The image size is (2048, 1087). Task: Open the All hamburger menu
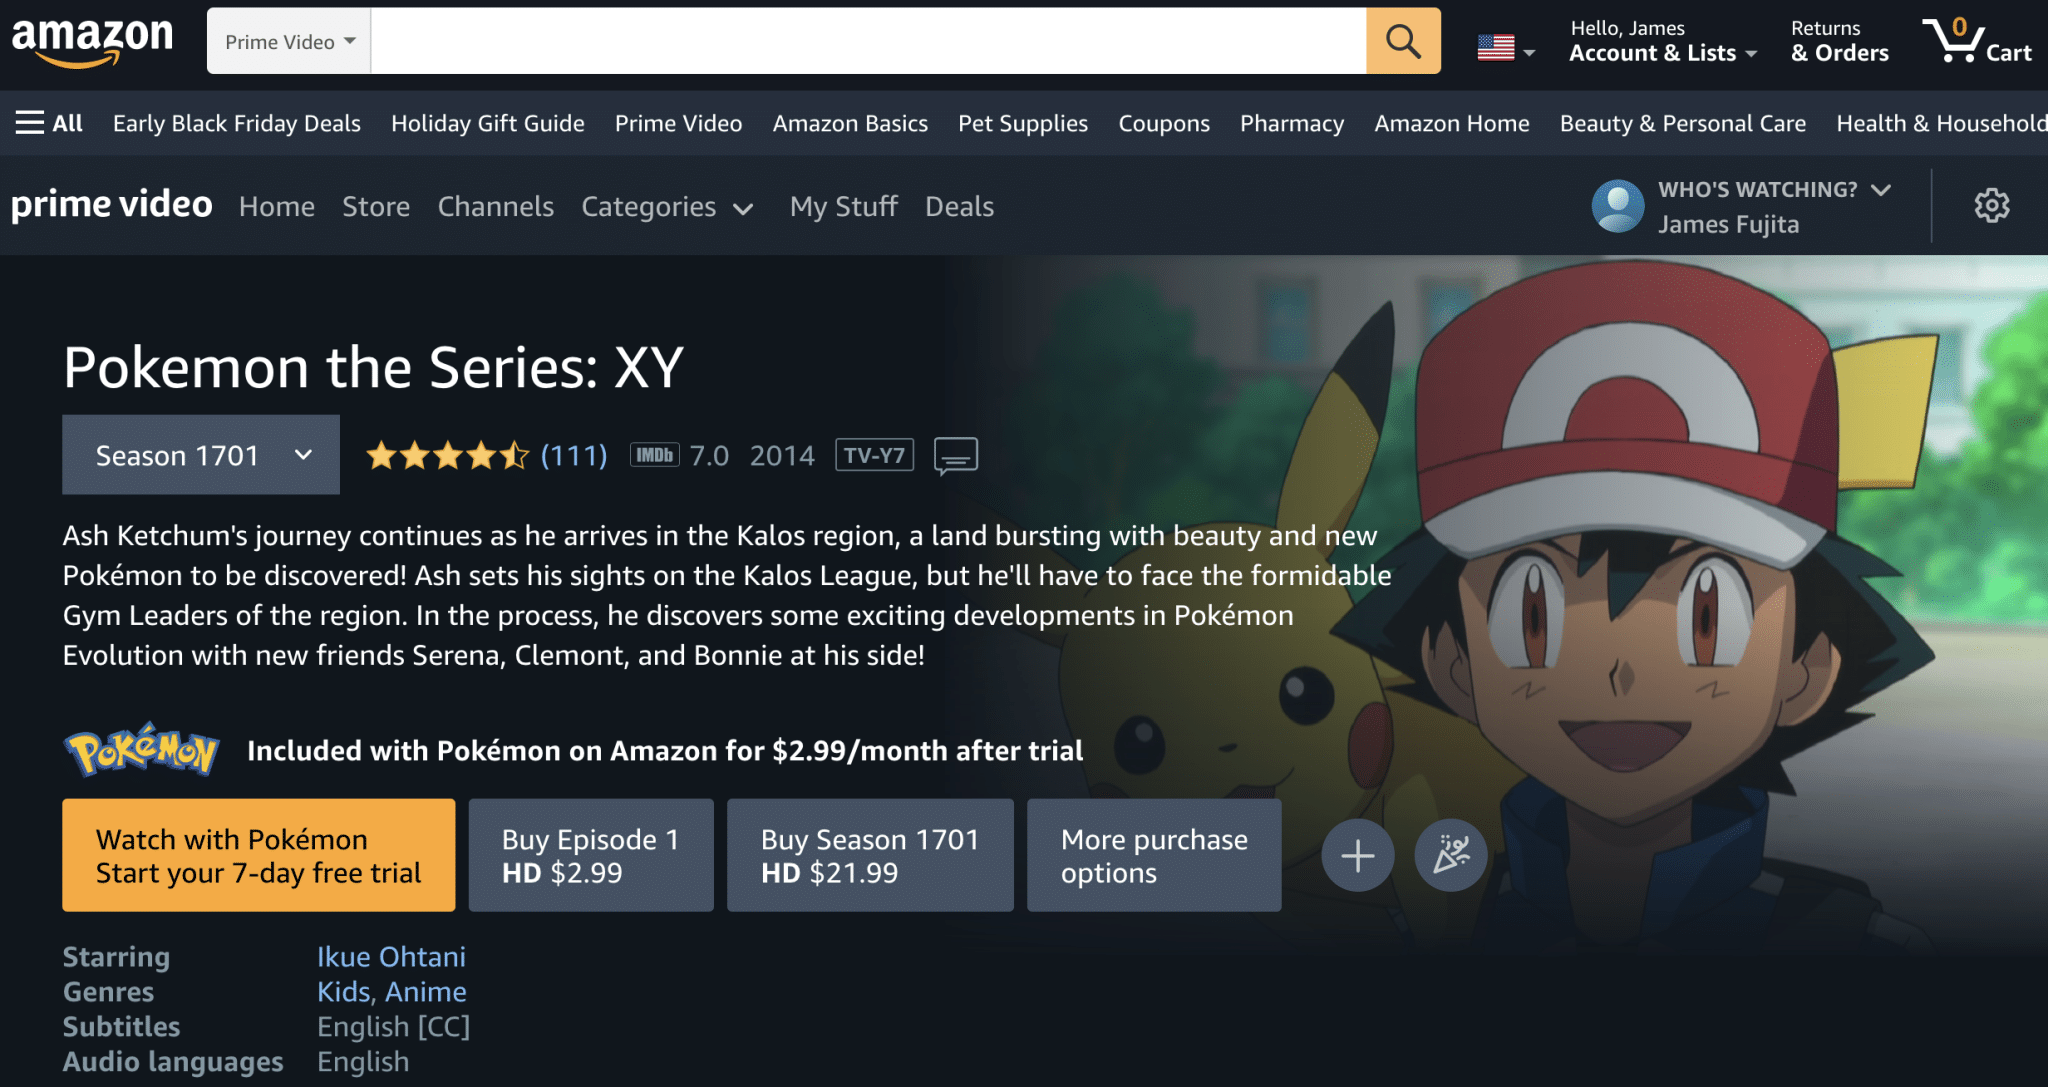point(47,122)
